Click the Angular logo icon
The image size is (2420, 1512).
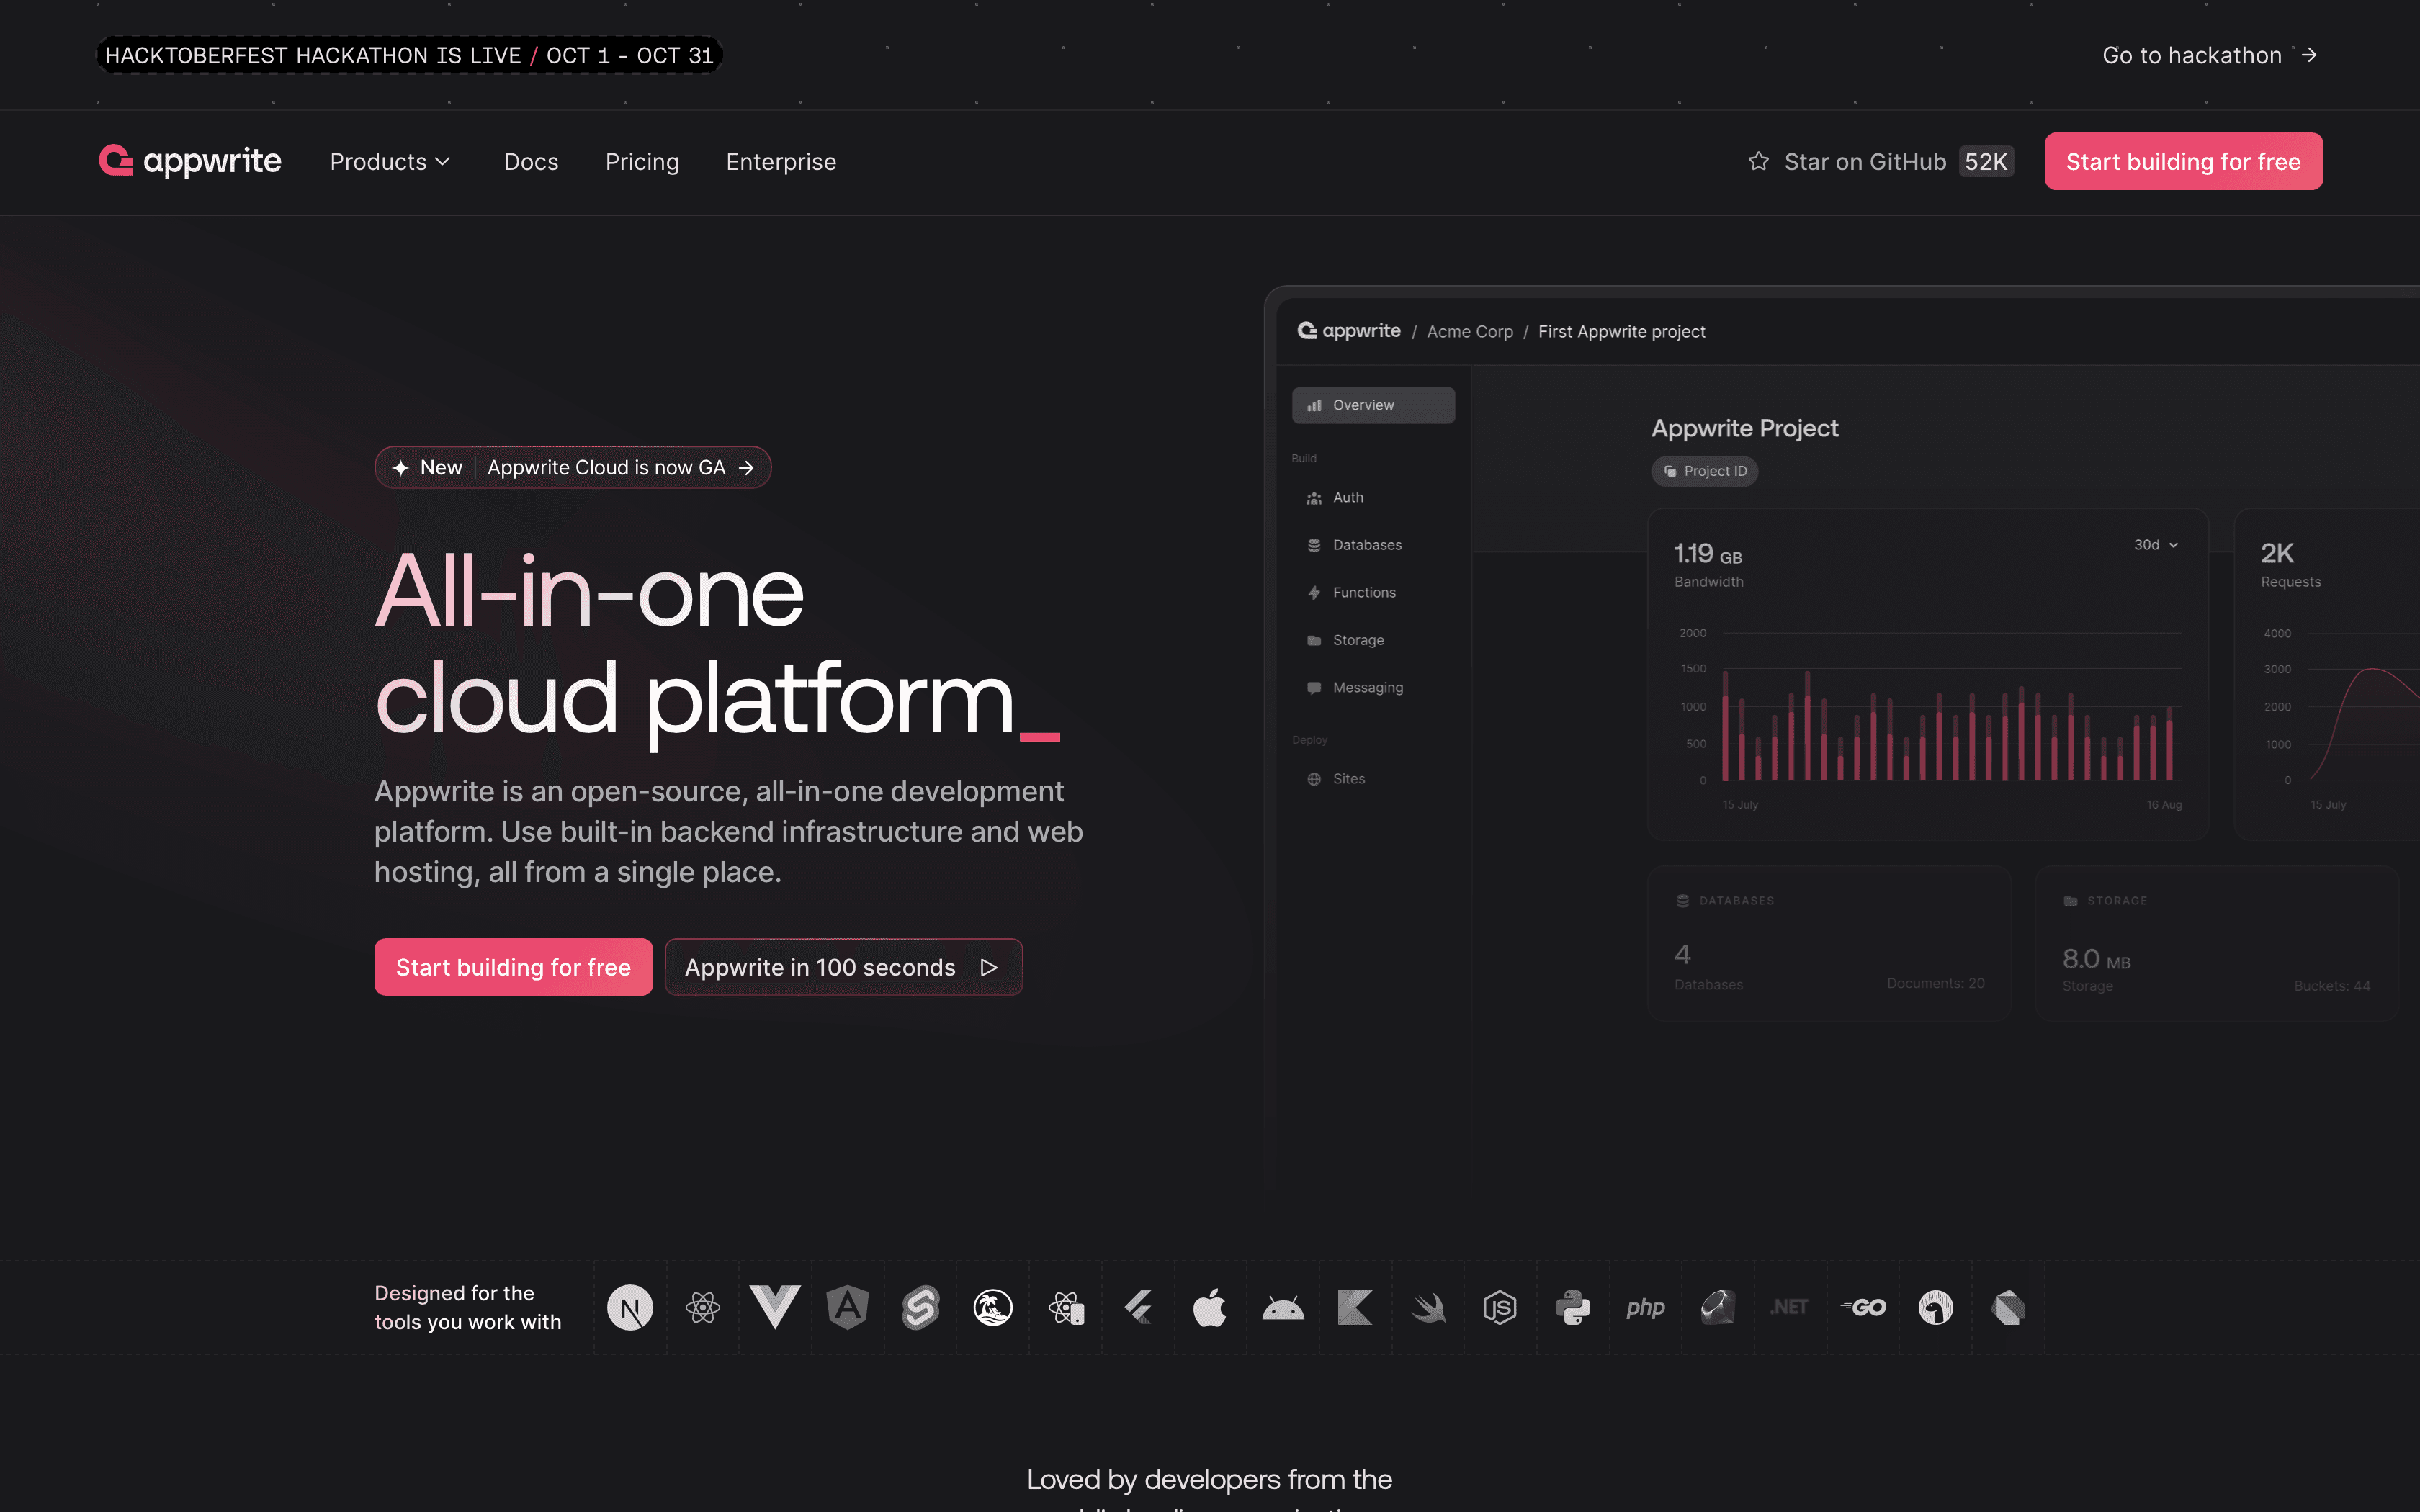click(x=847, y=1307)
